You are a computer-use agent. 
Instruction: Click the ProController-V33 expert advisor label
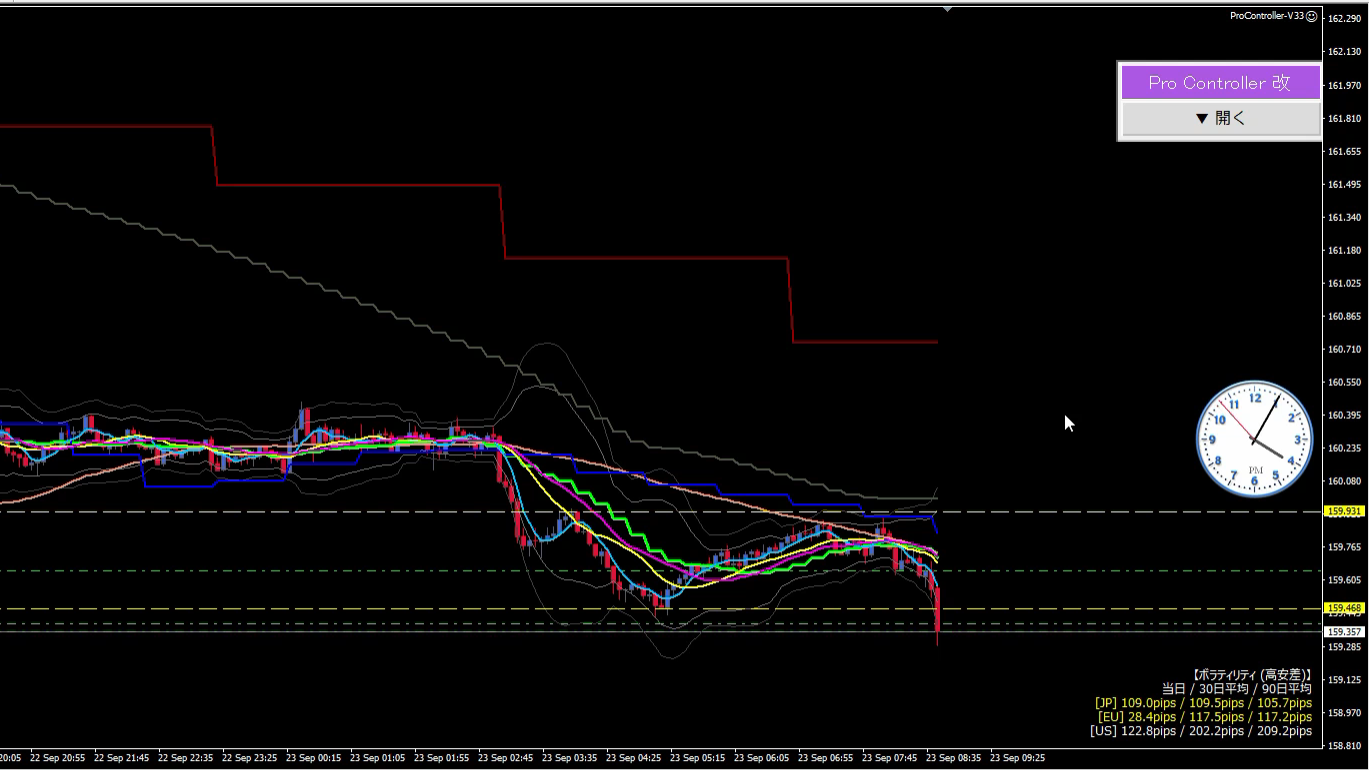[1267, 16]
